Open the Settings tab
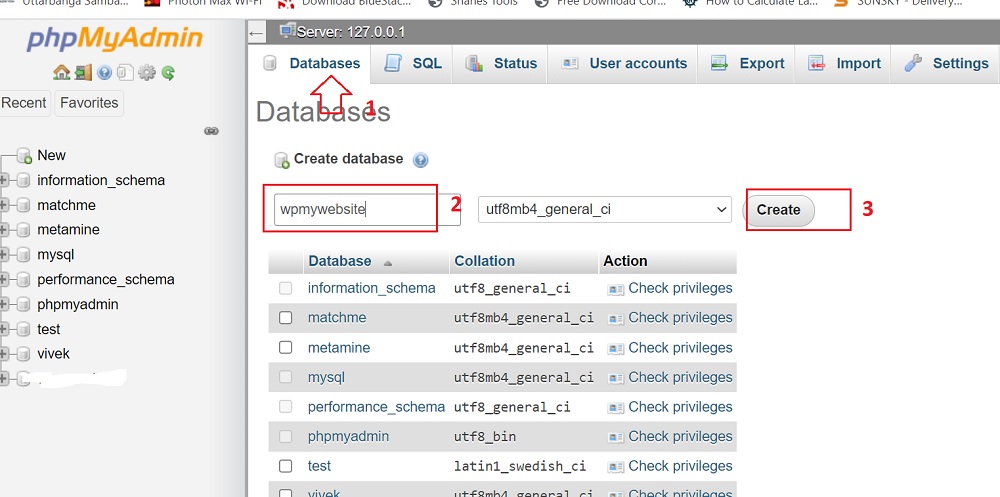The width and height of the screenshot is (1000, 497). pyautogui.click(x=946, y=64)
